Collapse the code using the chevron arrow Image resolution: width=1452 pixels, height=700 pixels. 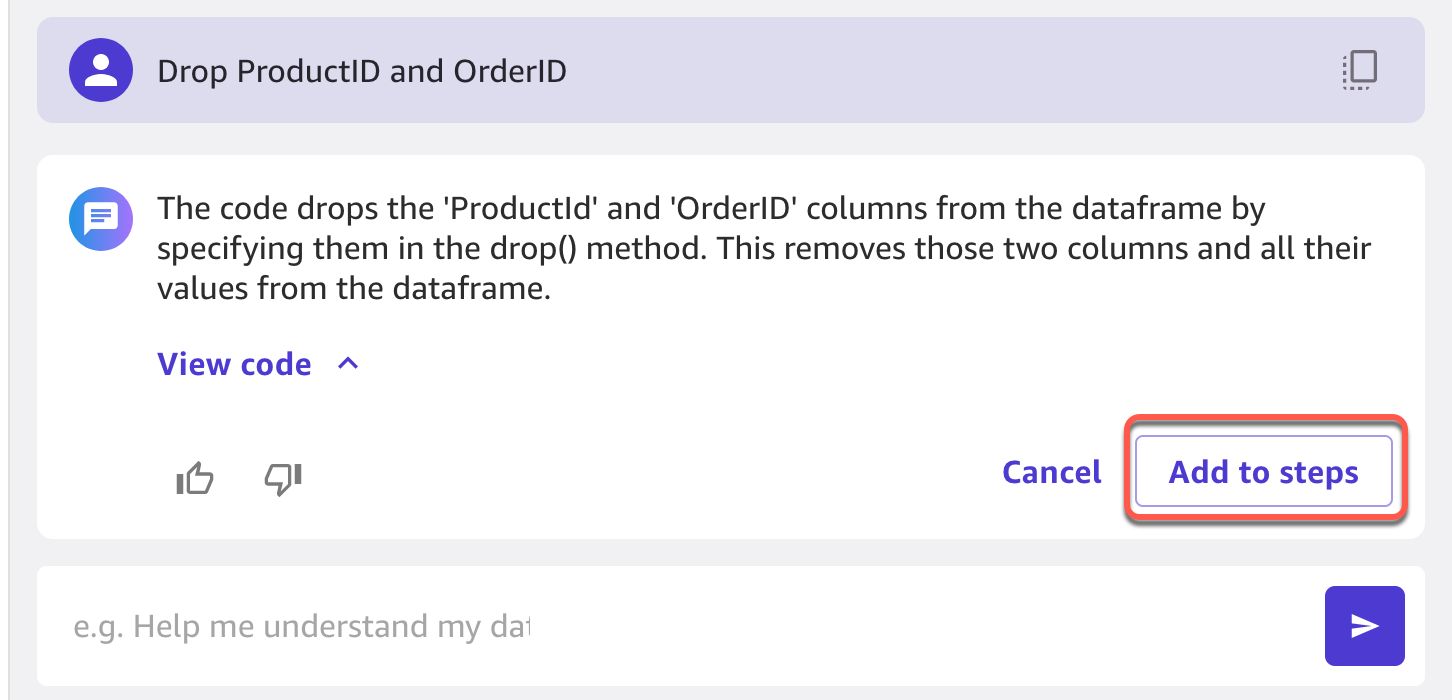[x=348, y=364]
